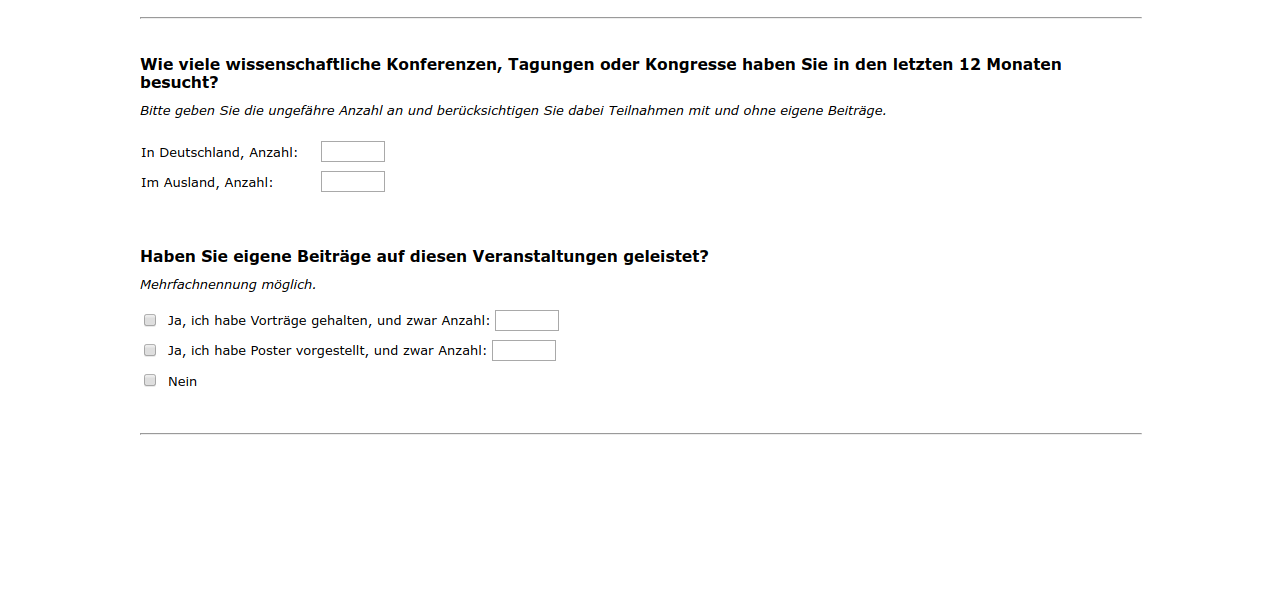Click heading 'Haben Sie eigene Beiträge' question
This screenshot has height=601, width=1280.
click(x=424, y=257)
